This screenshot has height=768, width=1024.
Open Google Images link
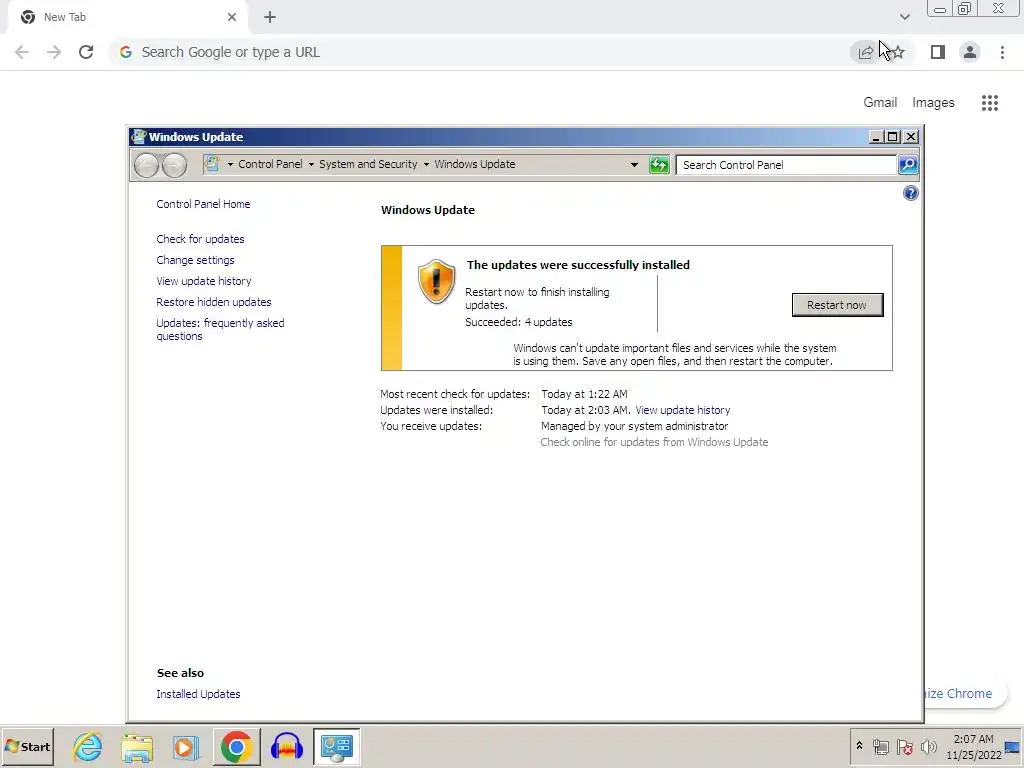click(x=933, y=103)
